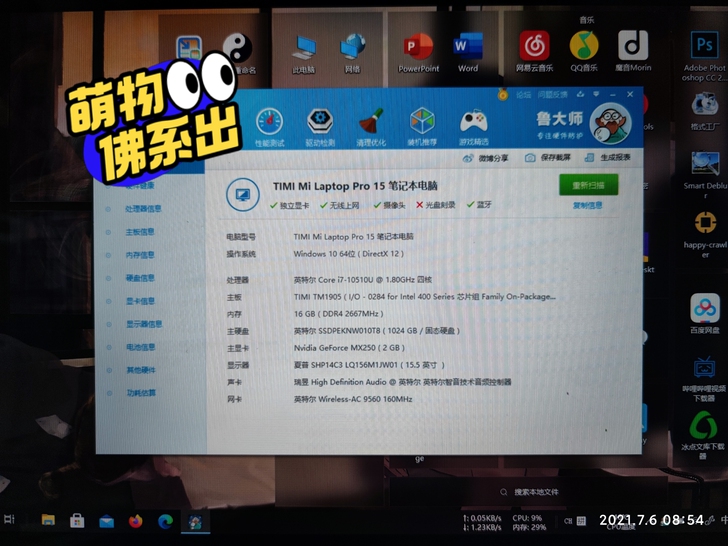Open 游戏精选 gamepad icon
The image size is (728, 546).
[x=474, y=127]
